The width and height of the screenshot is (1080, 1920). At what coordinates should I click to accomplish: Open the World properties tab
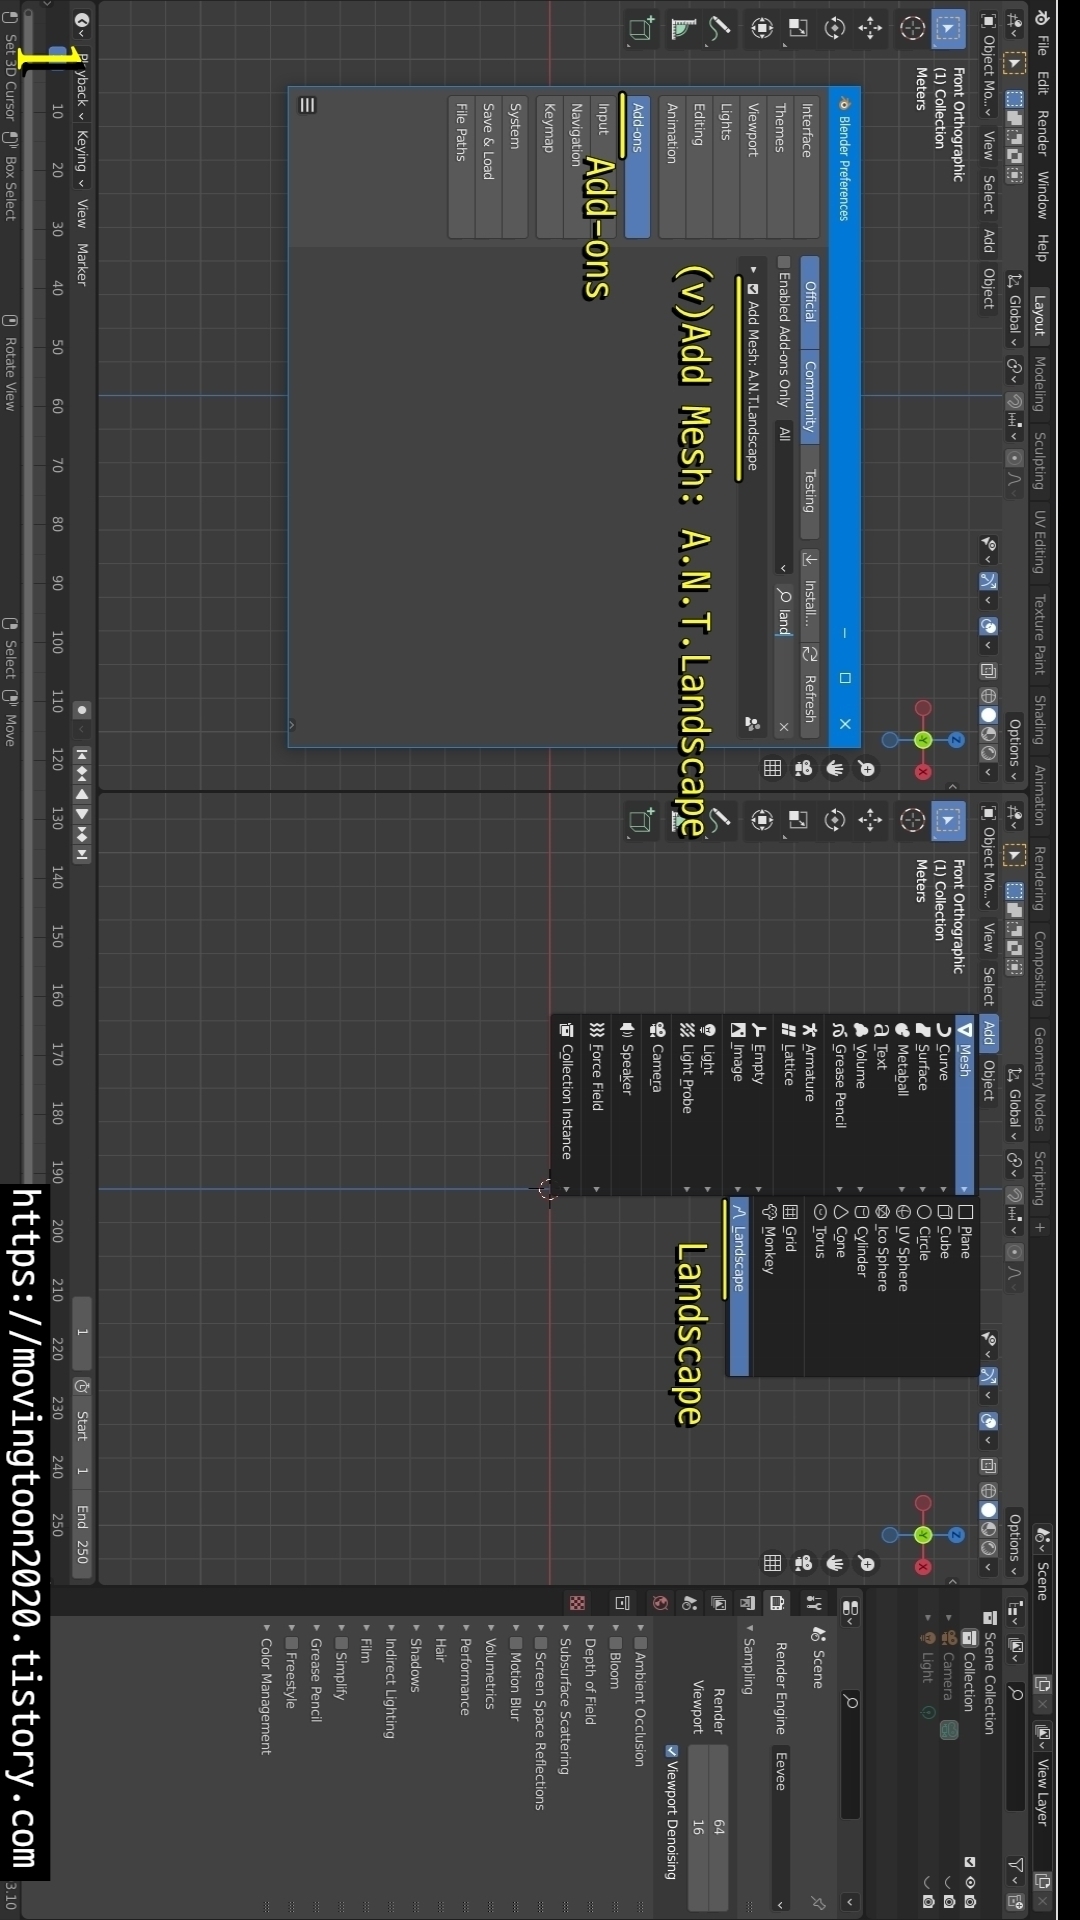(x=660, y=1603)
